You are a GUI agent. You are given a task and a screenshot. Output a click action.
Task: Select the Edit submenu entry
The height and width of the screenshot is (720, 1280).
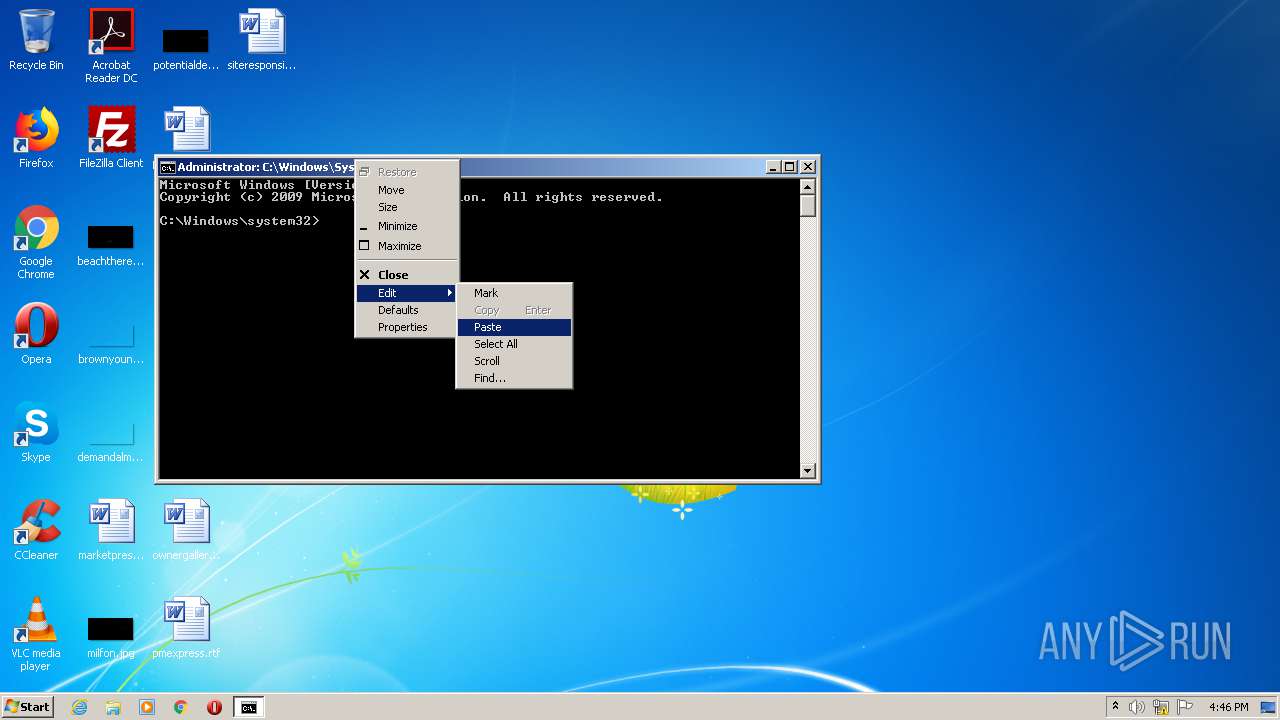click(407, 293)
